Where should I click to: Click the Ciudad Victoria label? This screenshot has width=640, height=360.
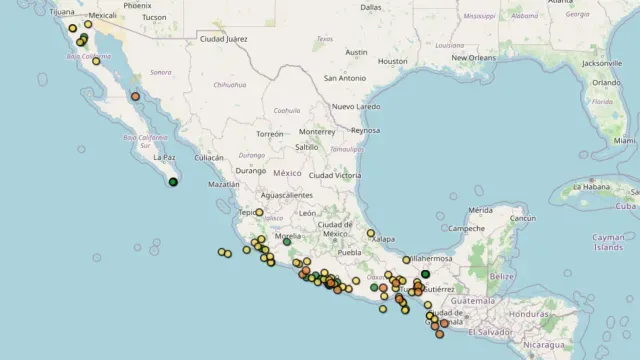pyautogui.click(x=335, y=176)
